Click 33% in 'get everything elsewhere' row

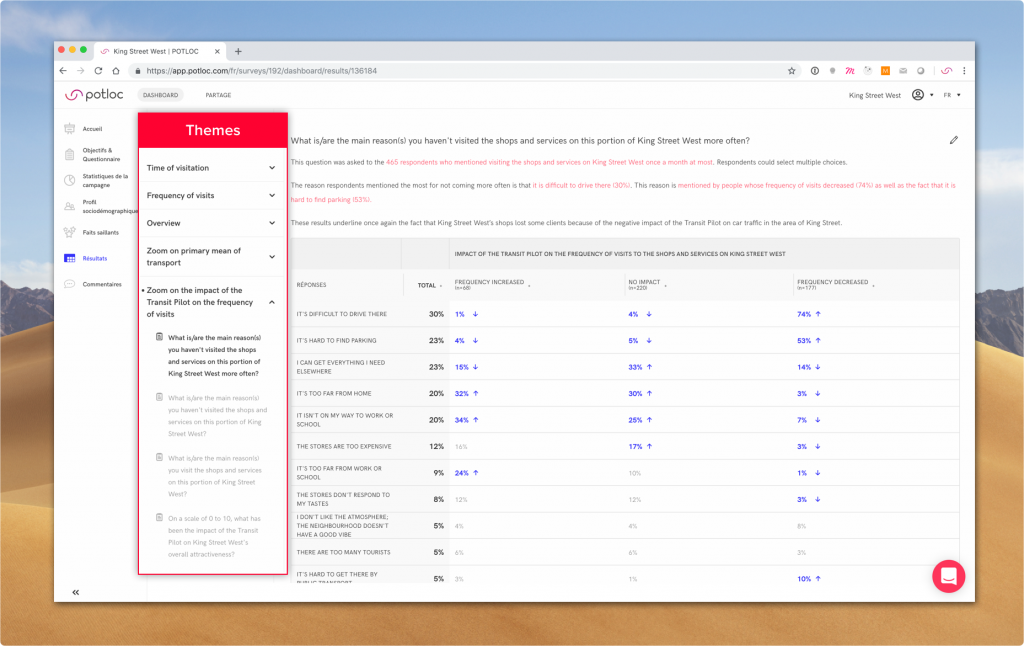coord(635,367)
